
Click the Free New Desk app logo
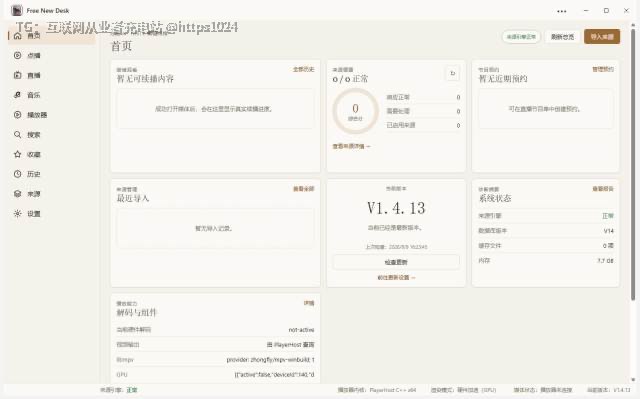16,11
